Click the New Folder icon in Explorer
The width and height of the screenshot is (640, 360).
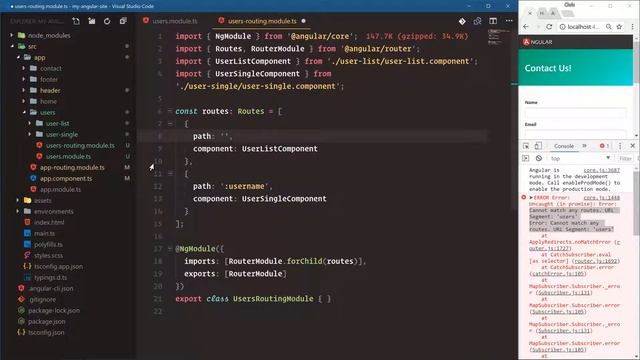click(91, 21)
